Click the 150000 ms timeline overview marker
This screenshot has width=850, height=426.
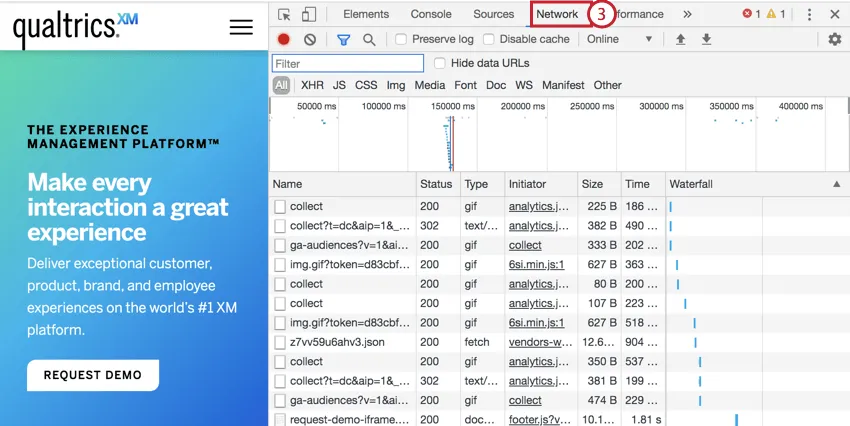tap(453, 106)
